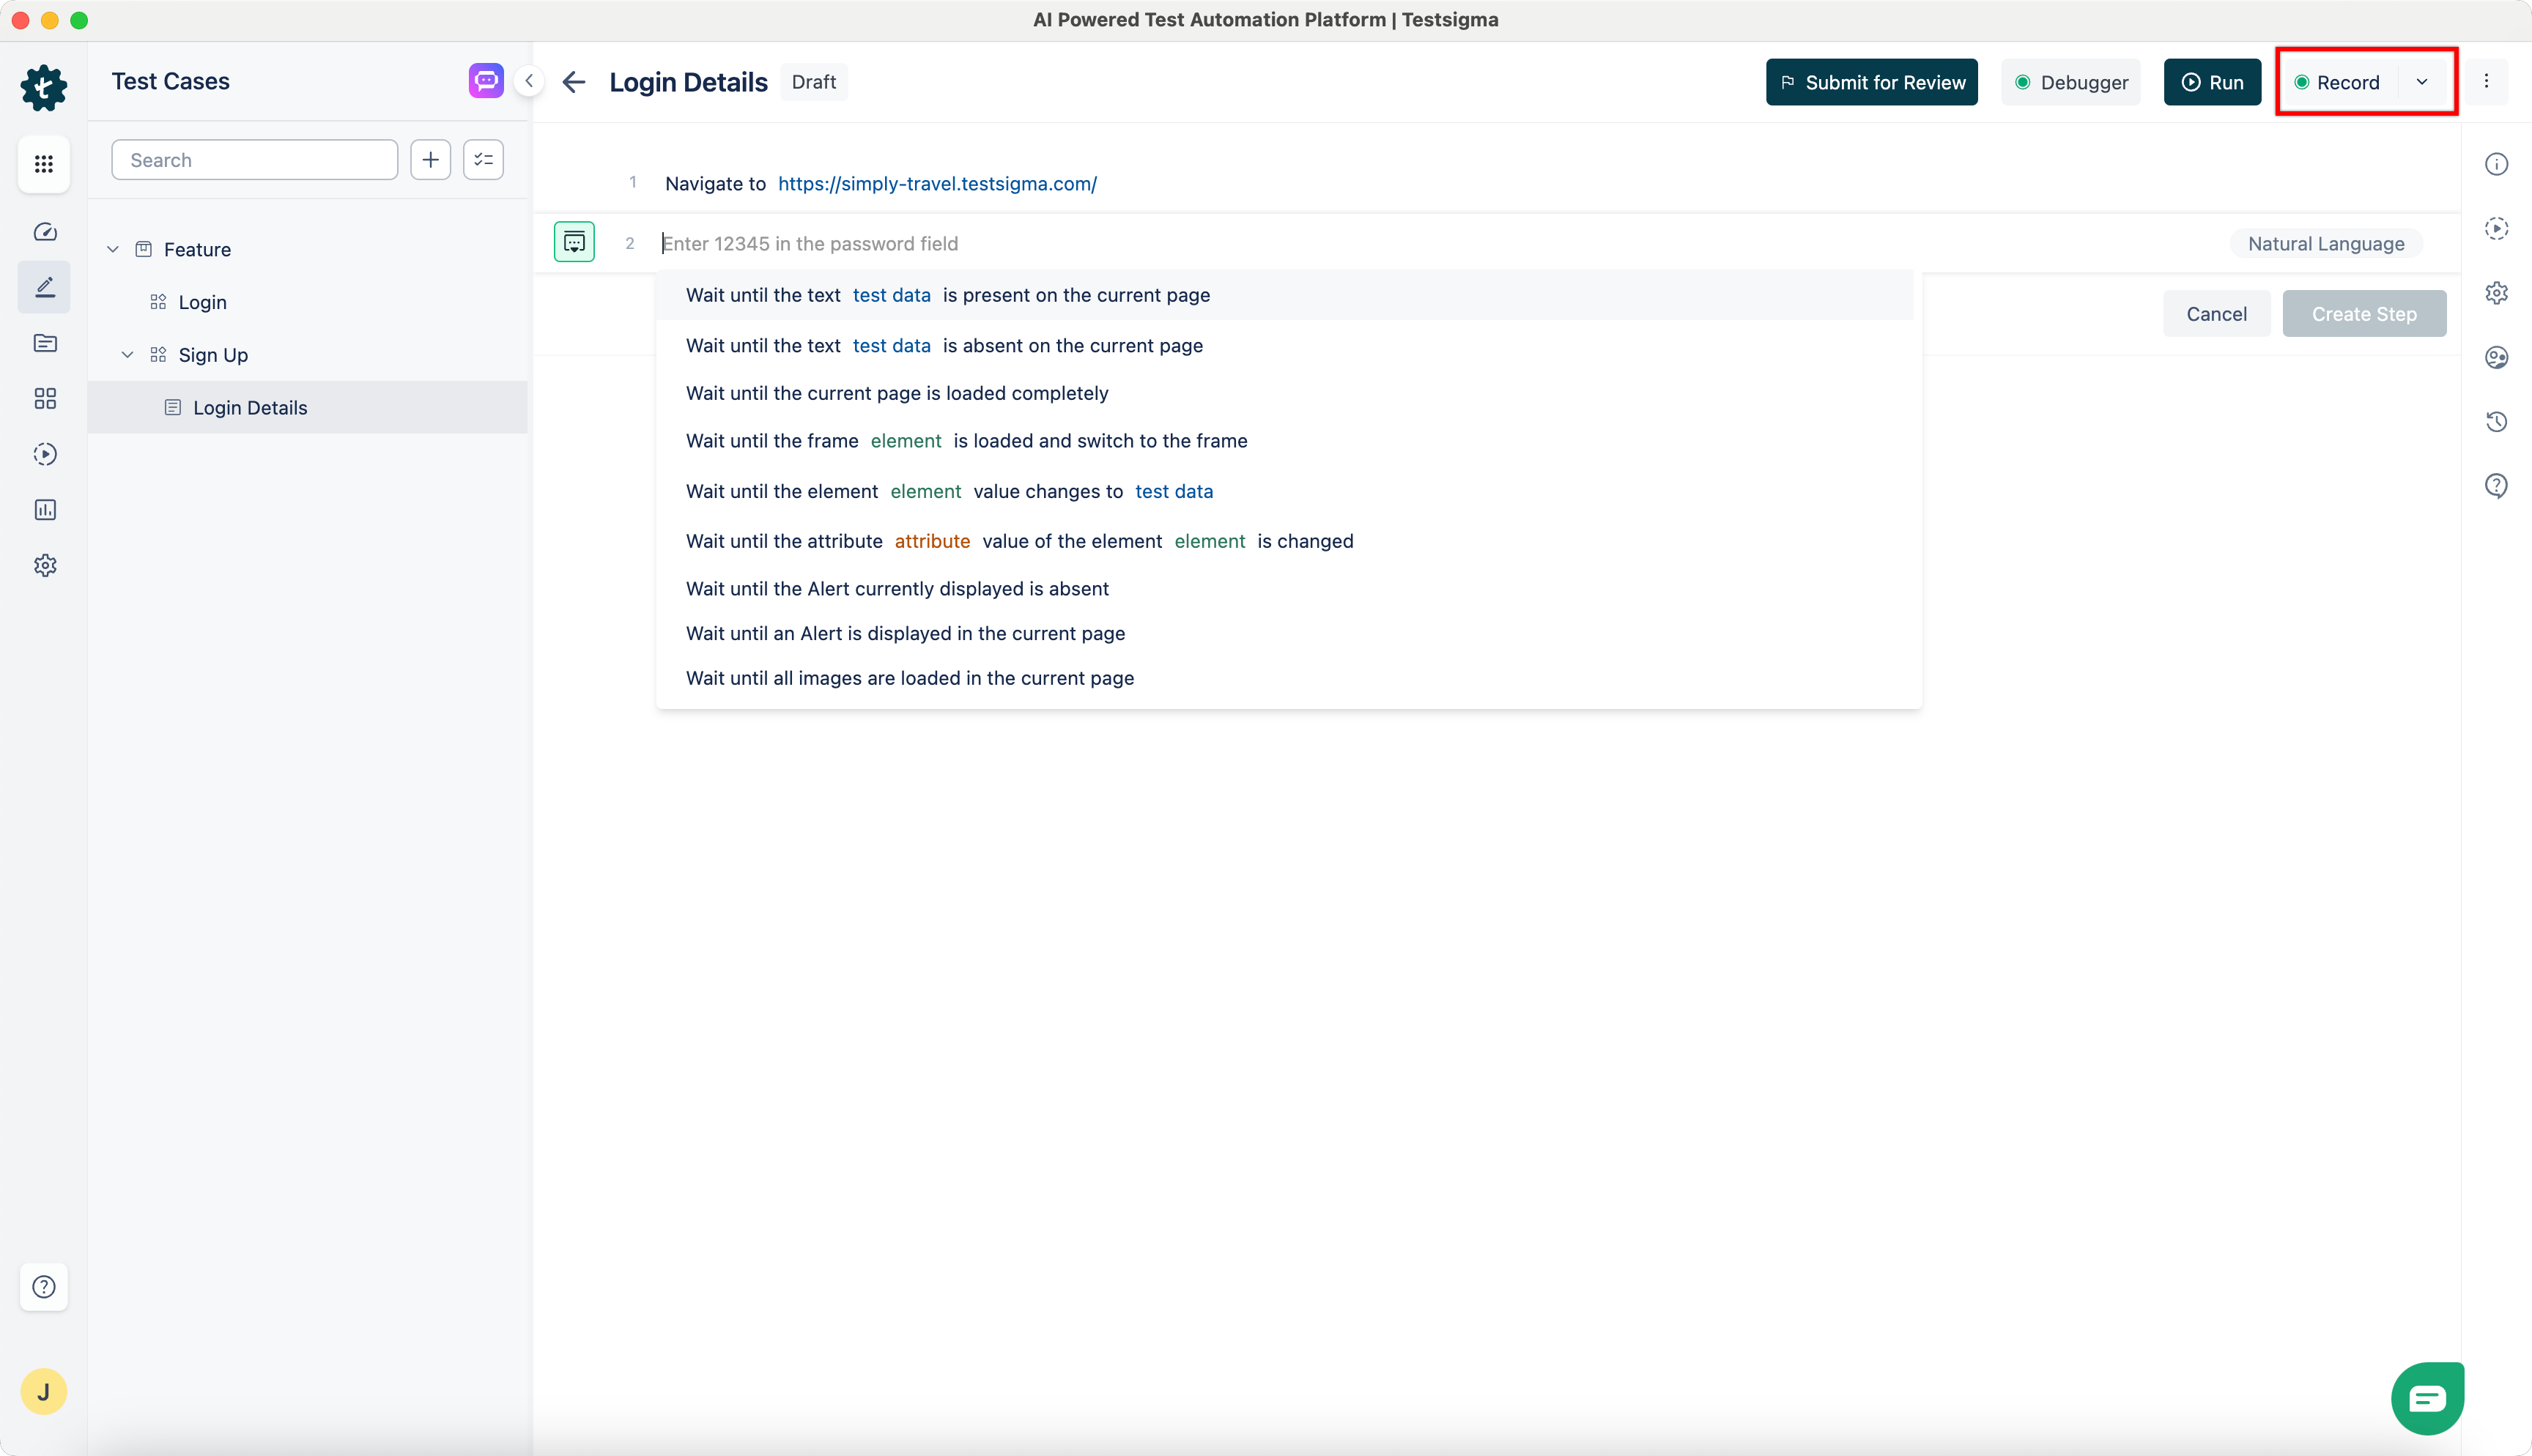Choose 'text is absent on the current page' suggestion
This screenshot has width=2532, height=1456.
point(1284,345)
